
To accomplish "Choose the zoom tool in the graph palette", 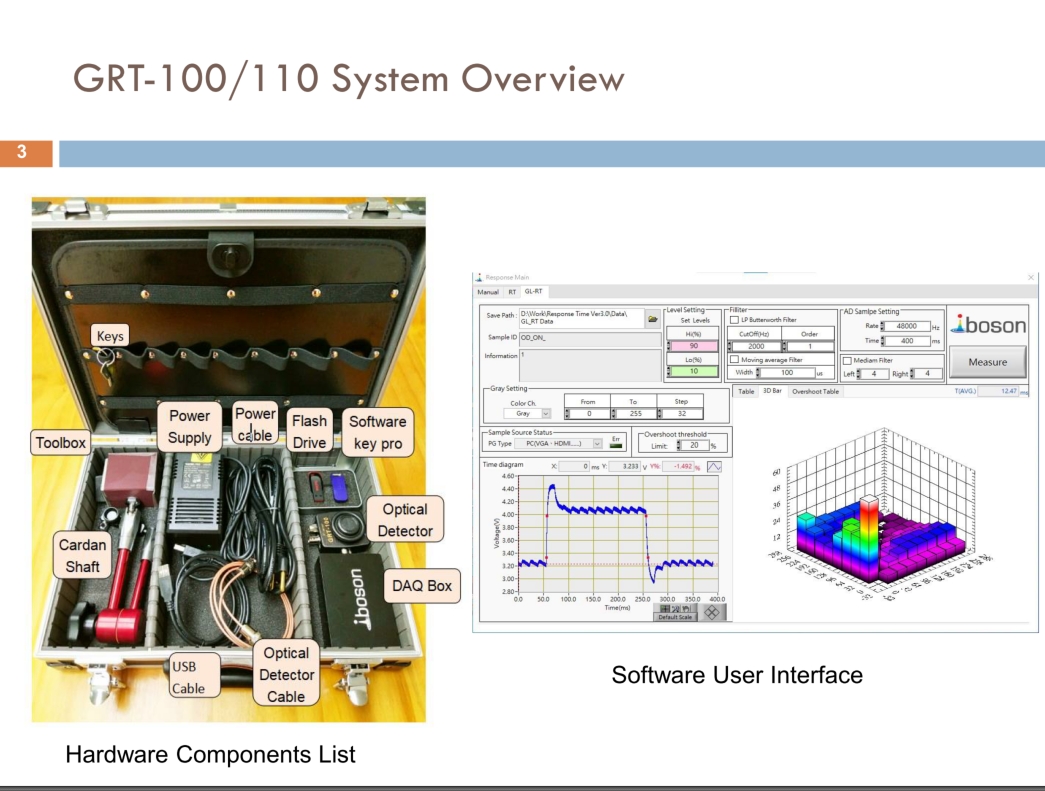I will (675, 608).
